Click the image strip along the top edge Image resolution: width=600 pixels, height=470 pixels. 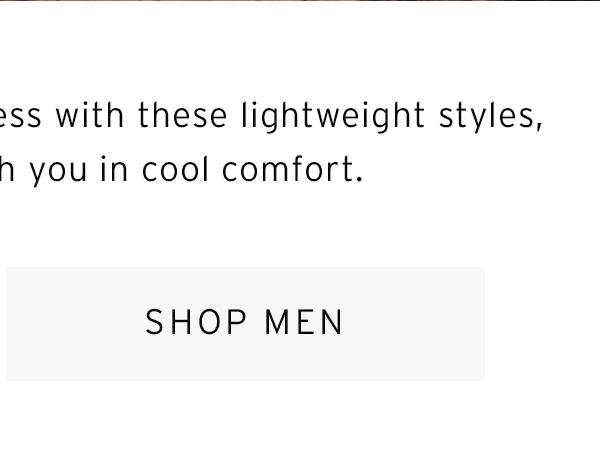click(x=300, y=0)
